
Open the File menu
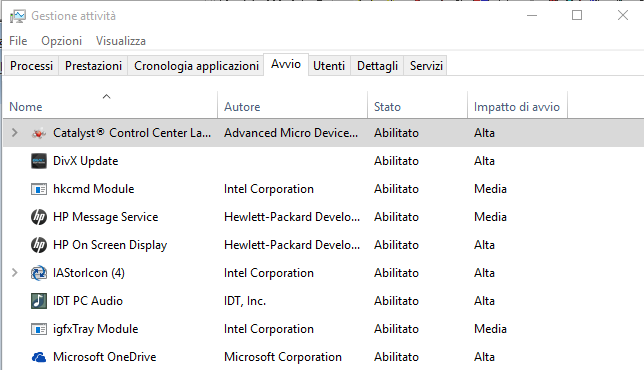18,41
